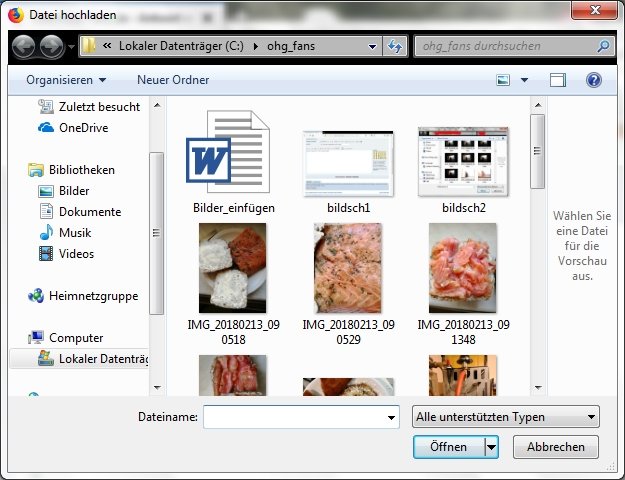Expand the Dateiname history dropdown arrow
The height and width of the screenshot is (480, 625).
(391, 417)
